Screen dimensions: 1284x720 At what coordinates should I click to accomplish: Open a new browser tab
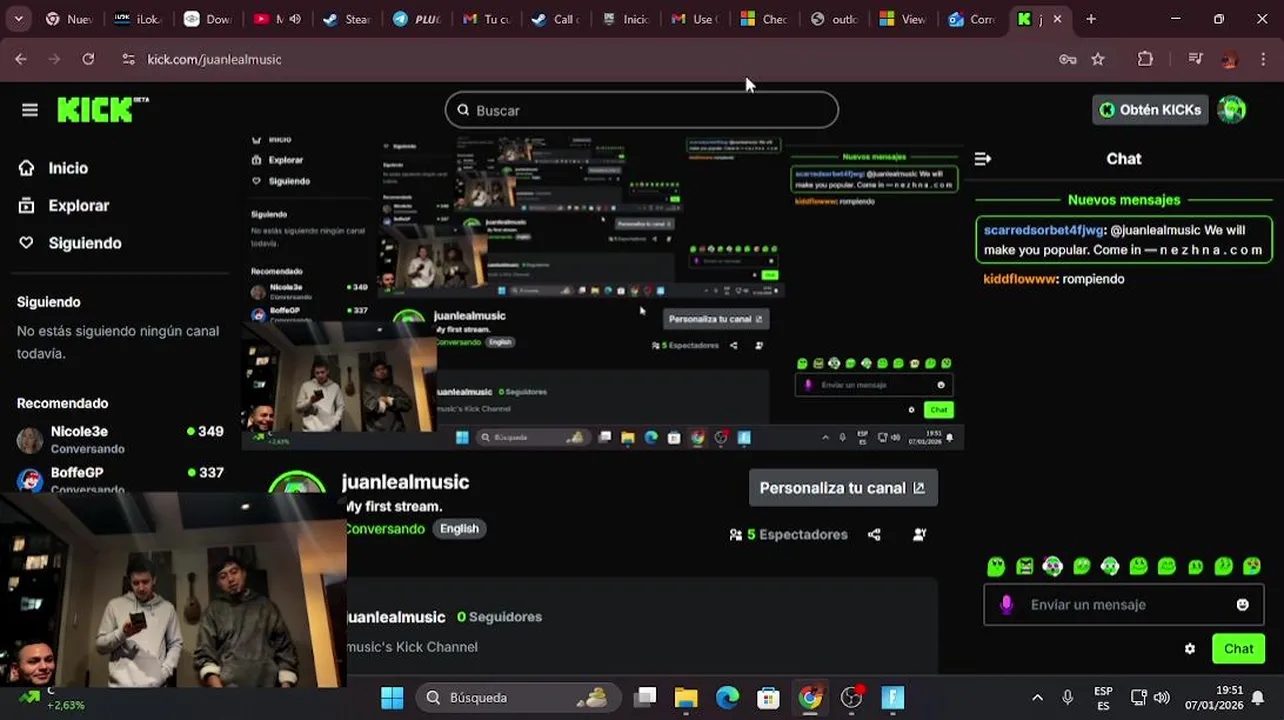(1091, 19)
